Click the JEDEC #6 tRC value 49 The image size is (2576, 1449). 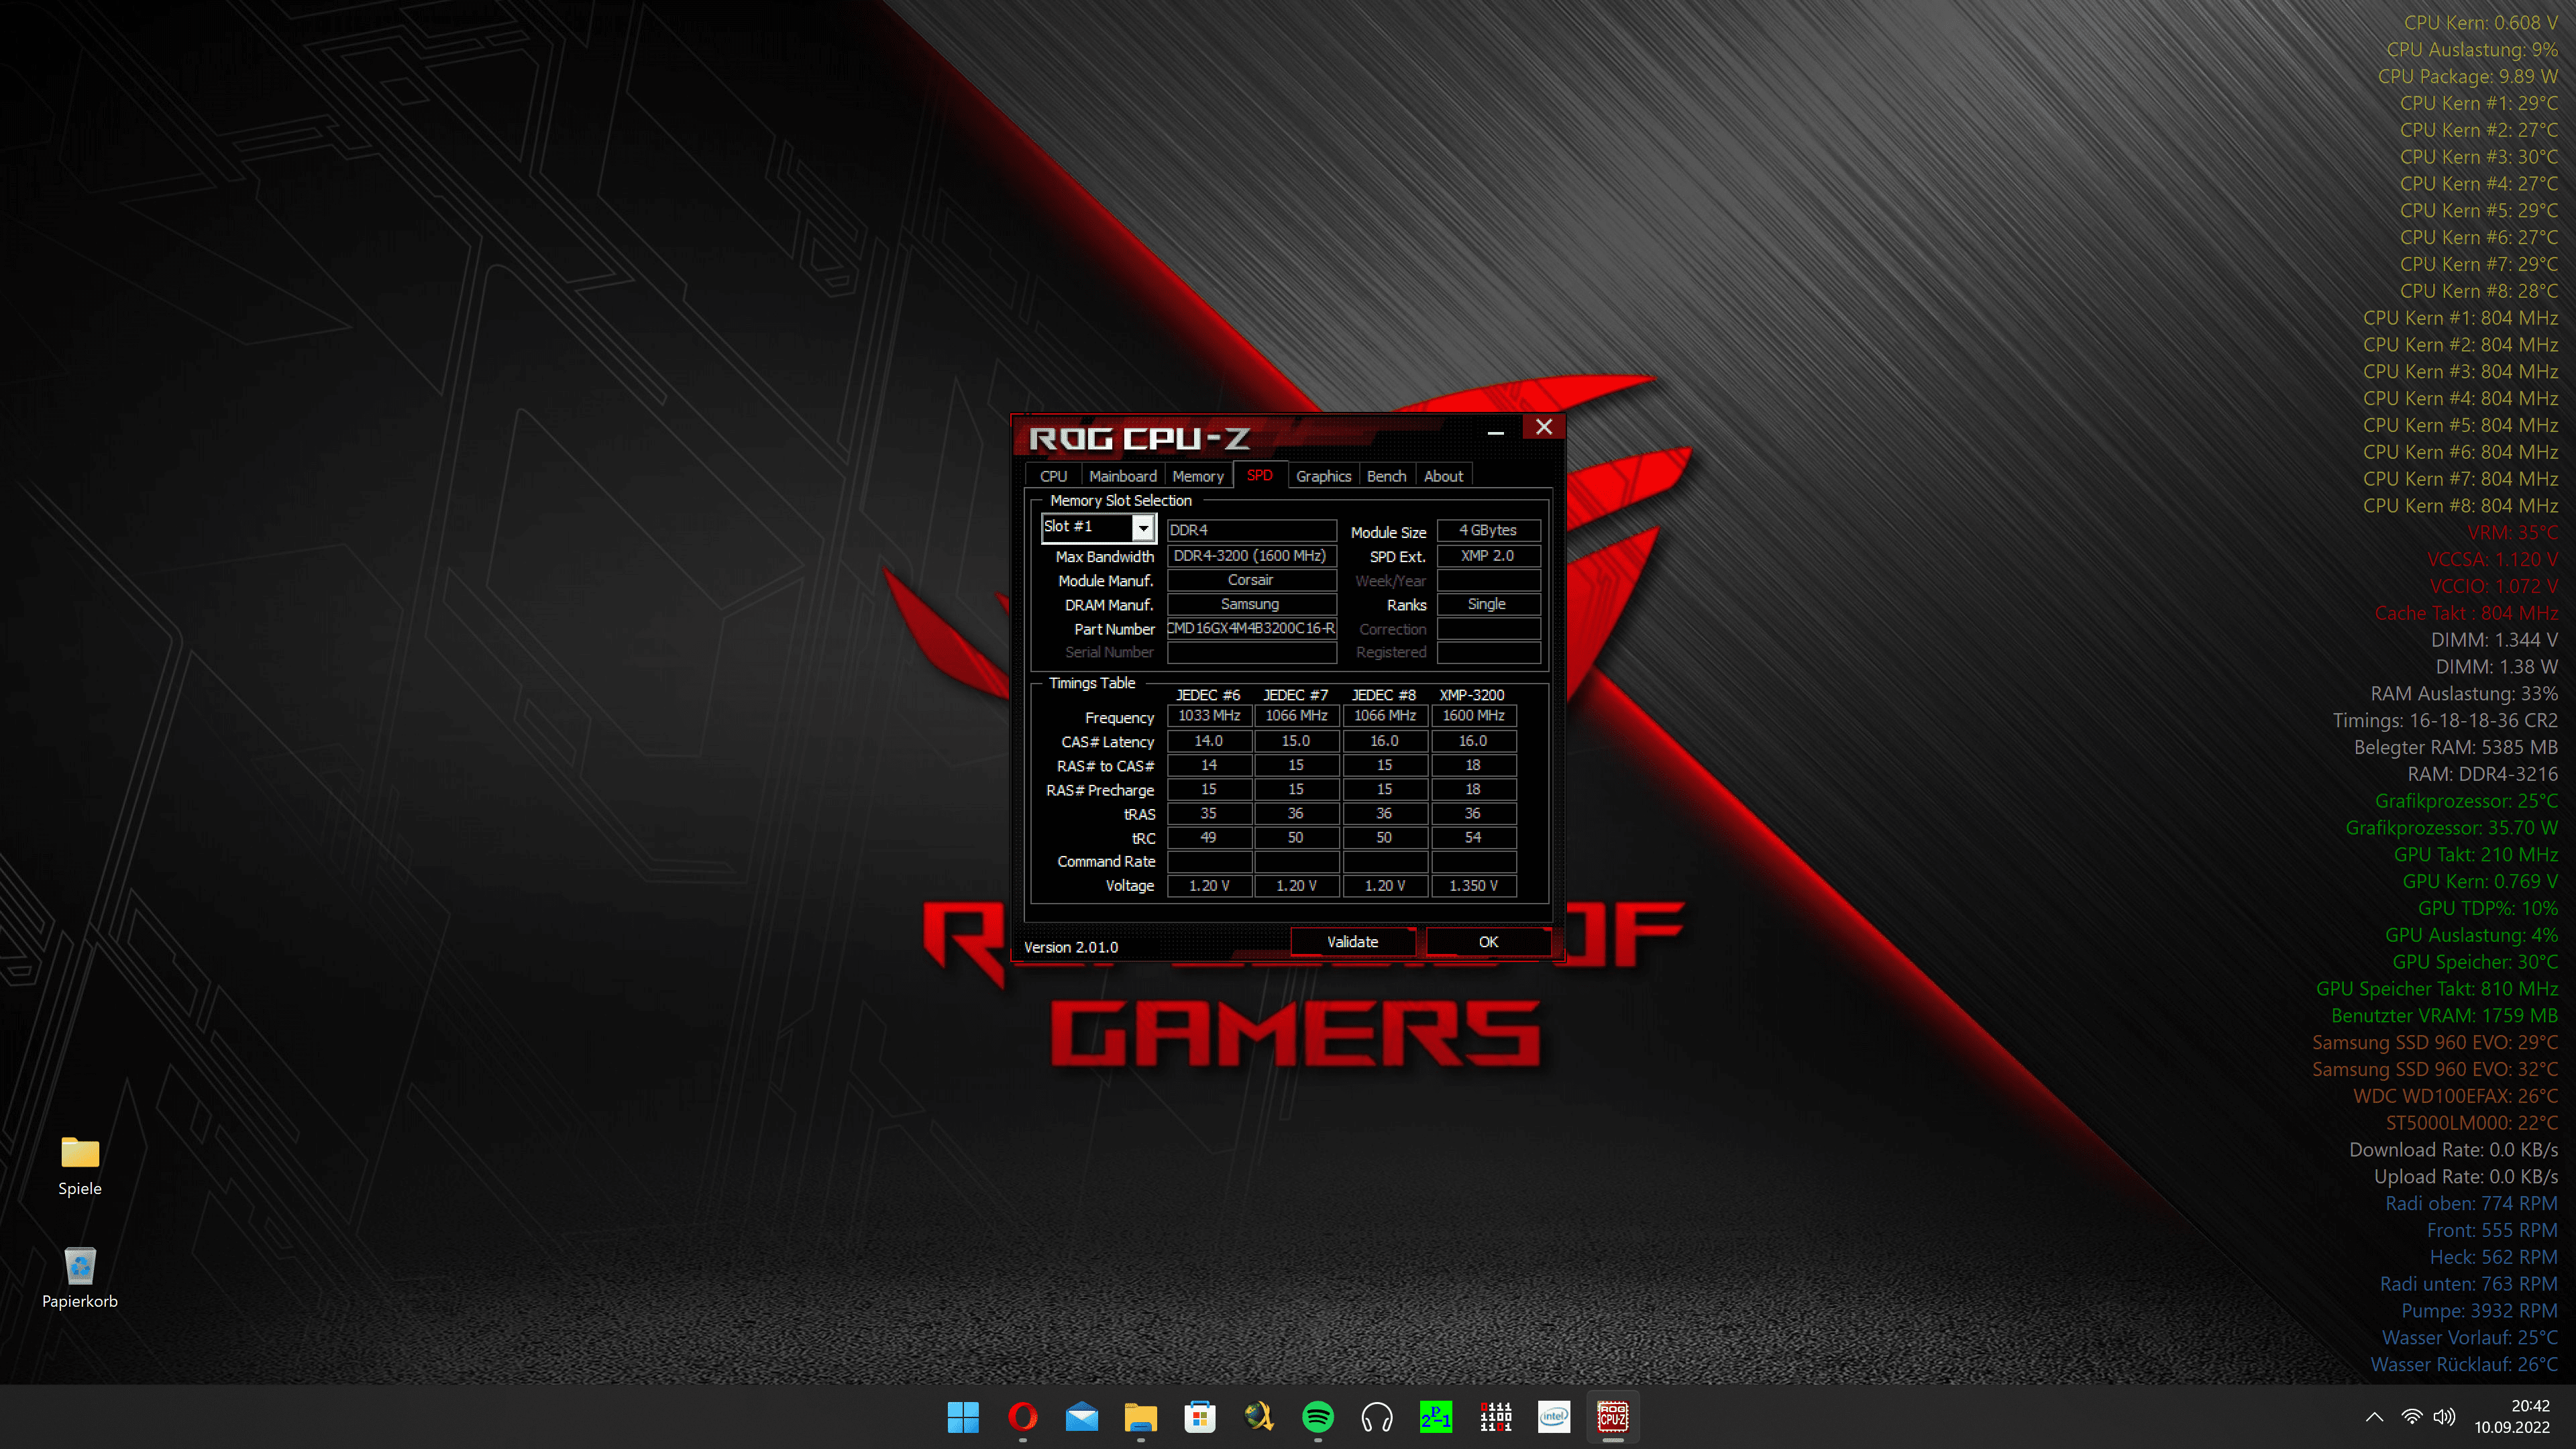point(1209,838)
